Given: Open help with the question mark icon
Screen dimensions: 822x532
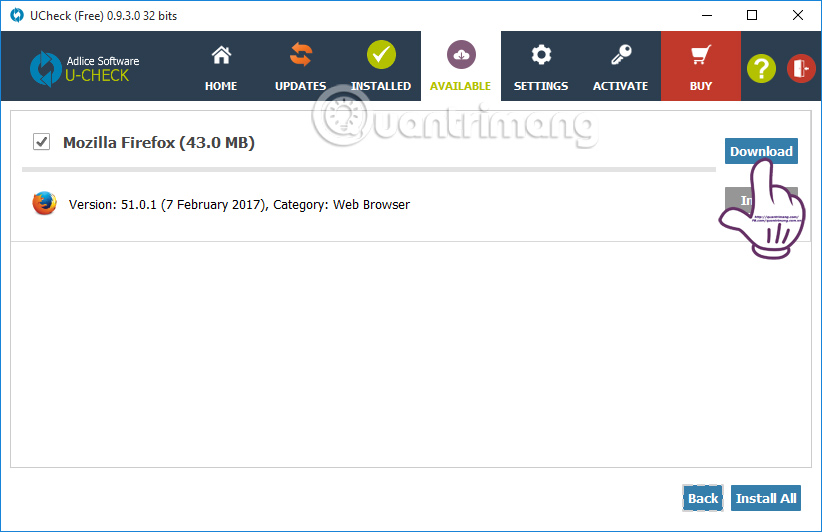Looking at the screenshot, I should click(x=761, y=68).
